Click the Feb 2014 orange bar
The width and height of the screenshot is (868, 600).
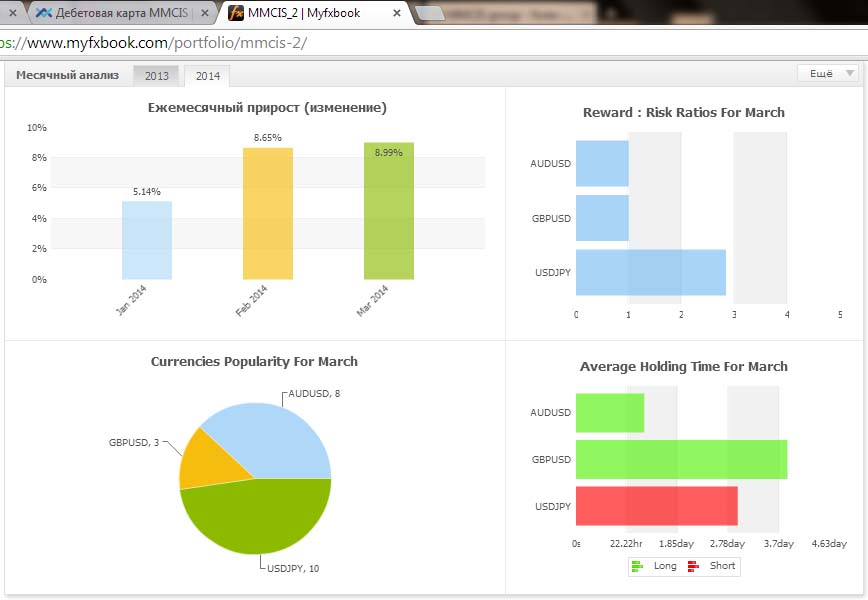click(268, 213)
